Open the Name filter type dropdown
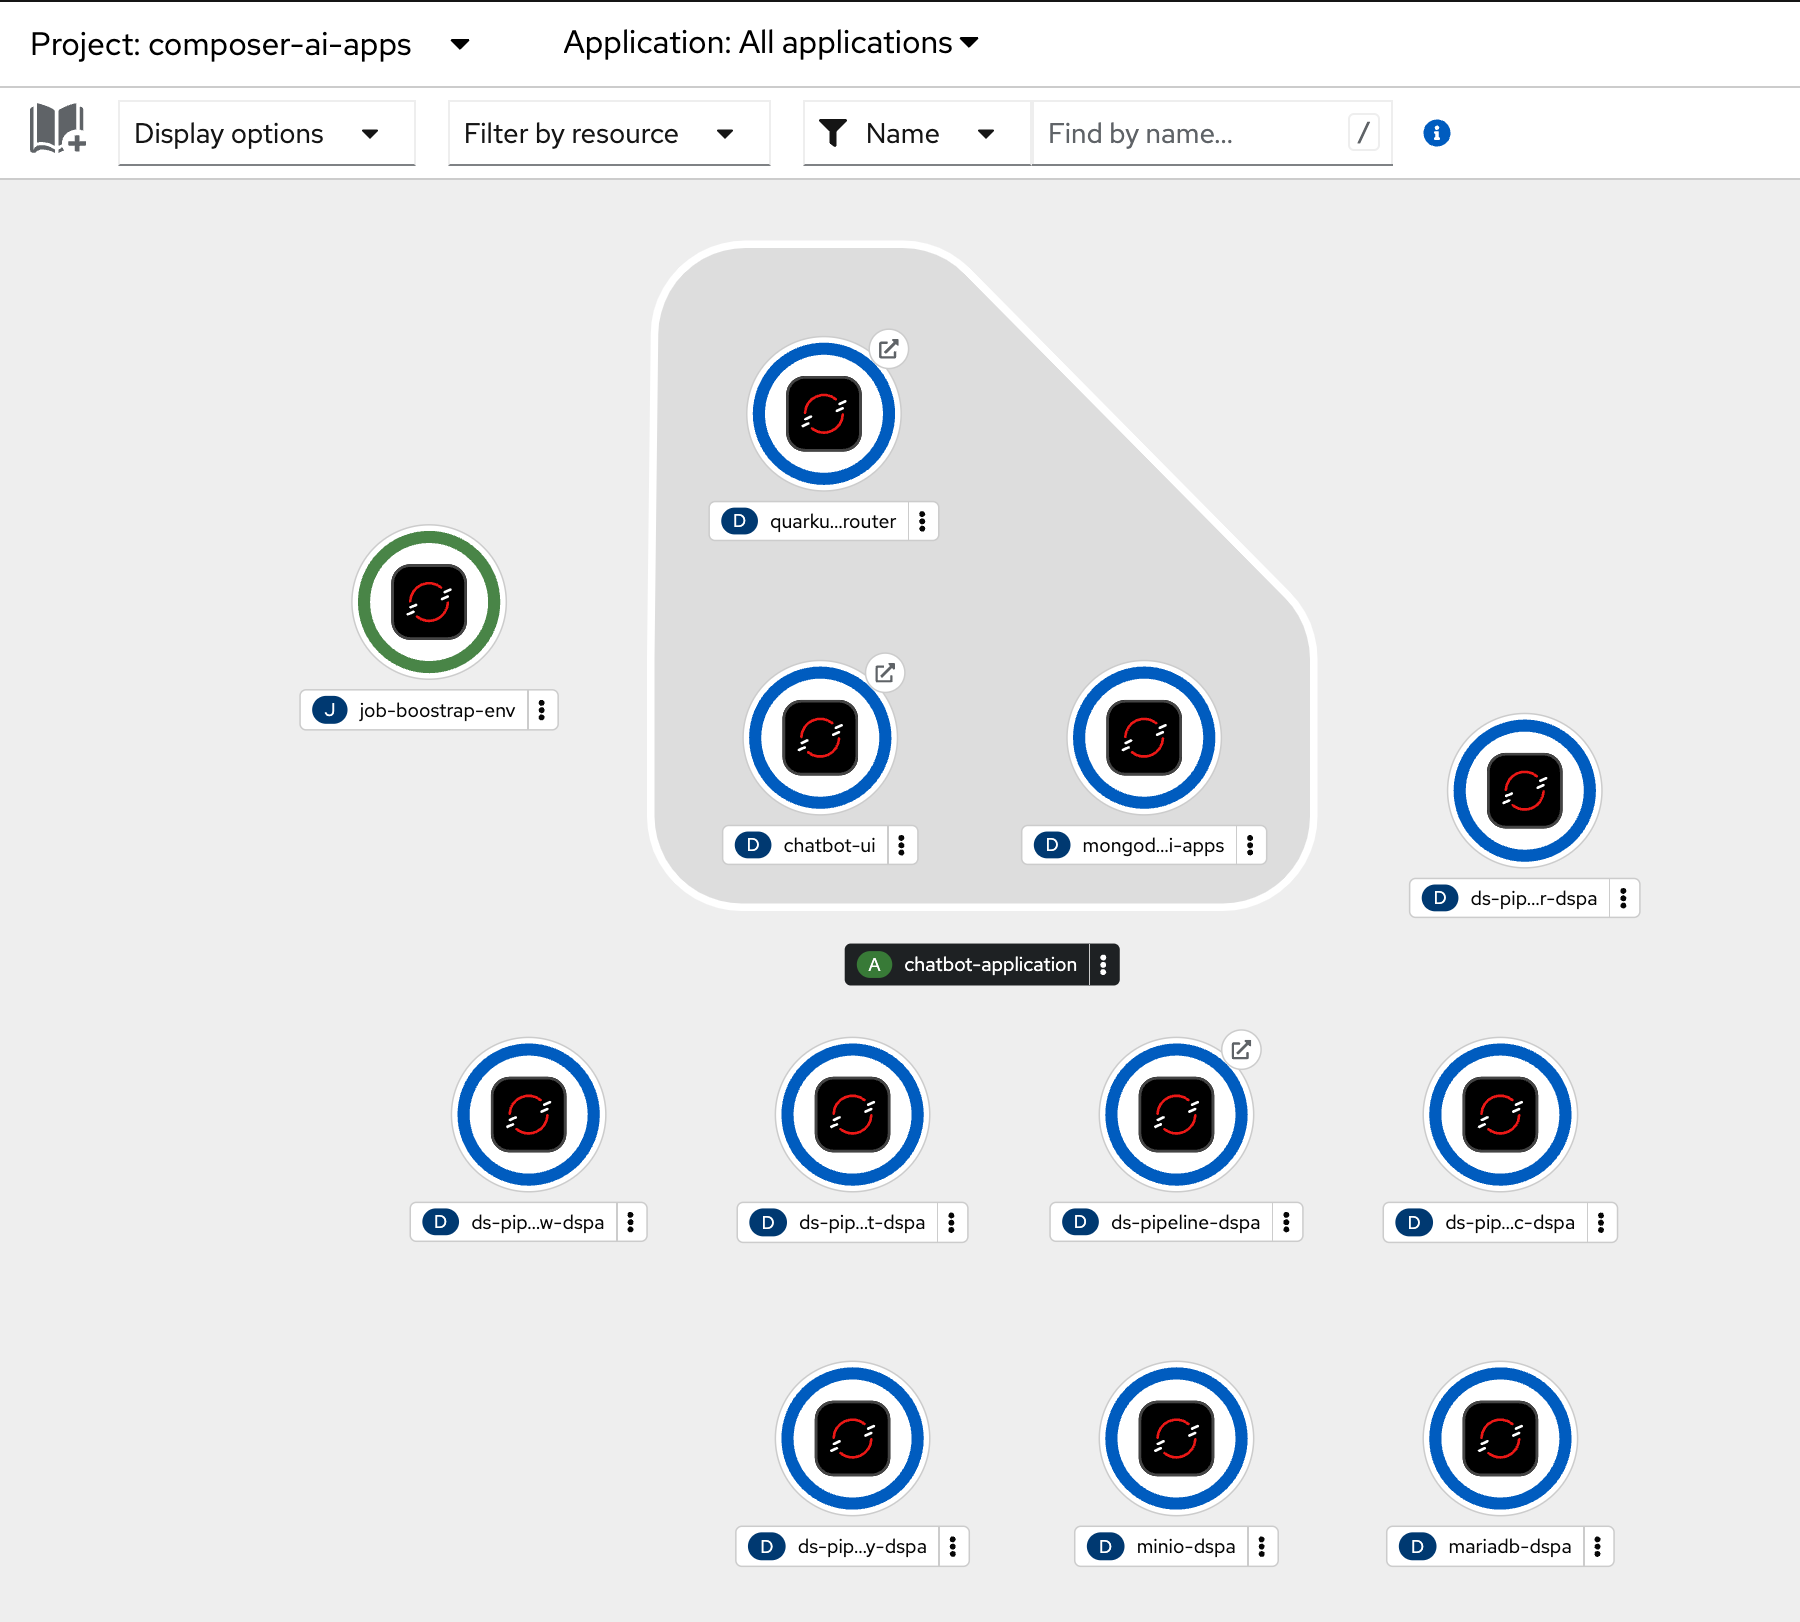1800x1622 pixels. click(x=917, y=133)
